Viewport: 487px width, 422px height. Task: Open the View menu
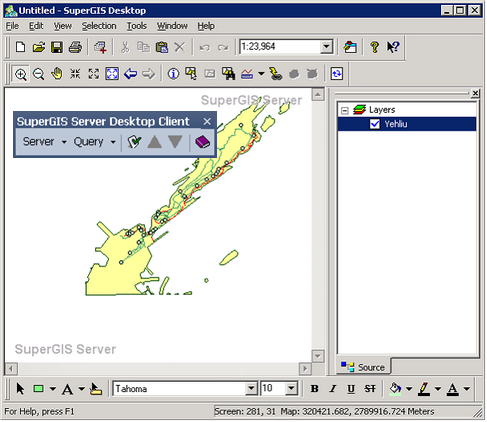(63, 26)
